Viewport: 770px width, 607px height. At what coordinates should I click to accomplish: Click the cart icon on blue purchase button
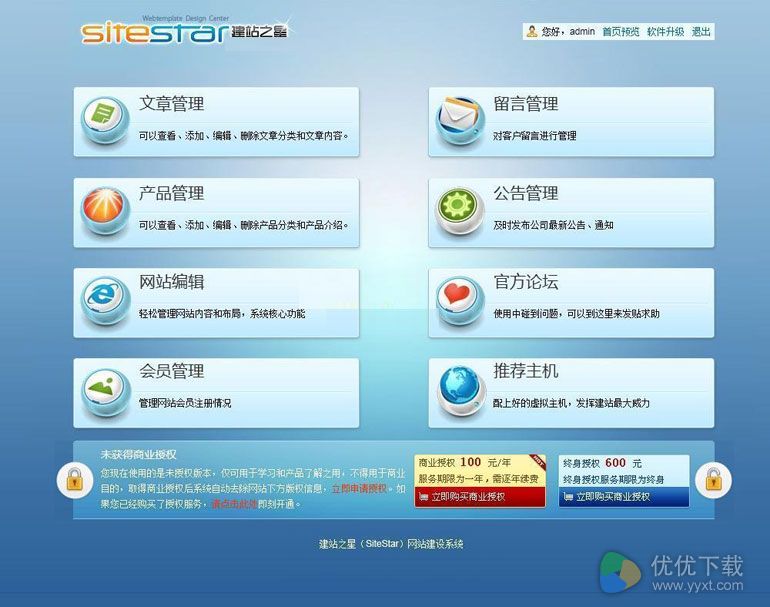[568, 497]
